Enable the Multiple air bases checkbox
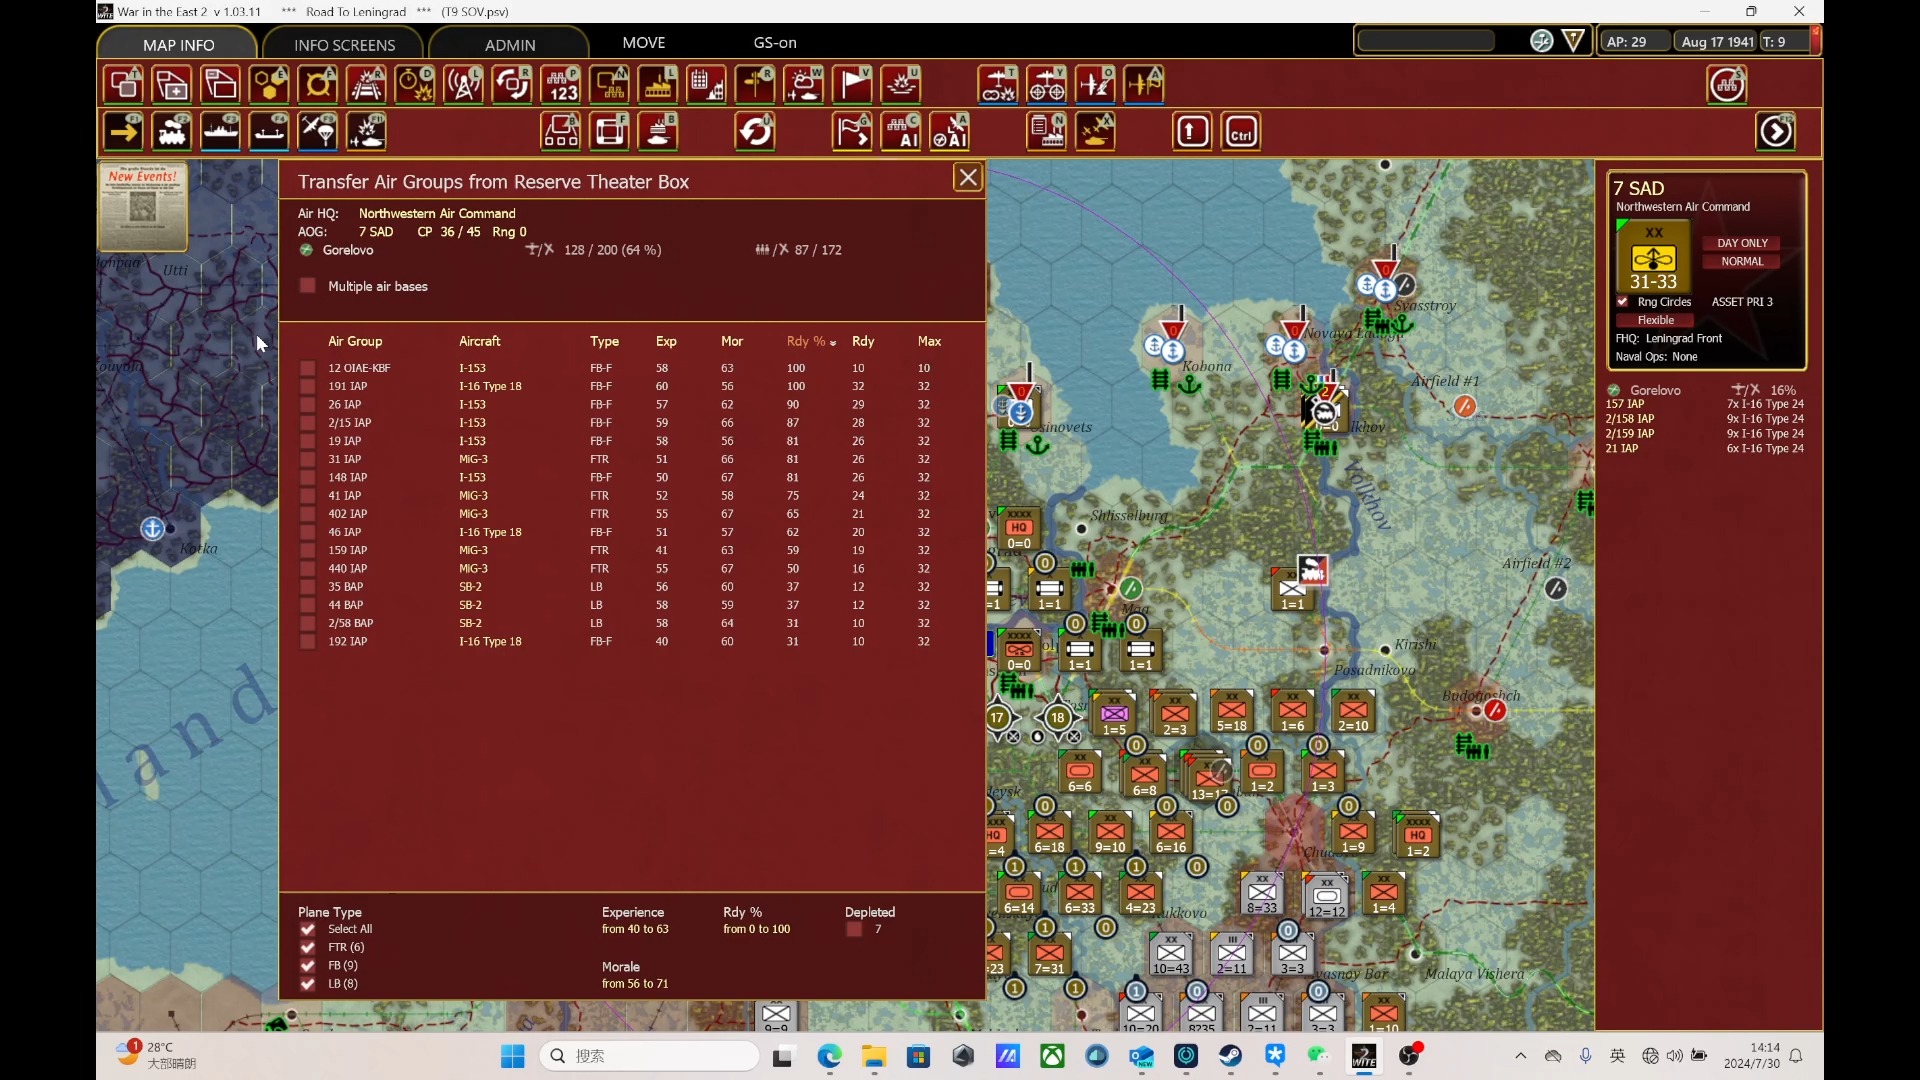This screenshot has height=1080, width=1920. point(308,287)
